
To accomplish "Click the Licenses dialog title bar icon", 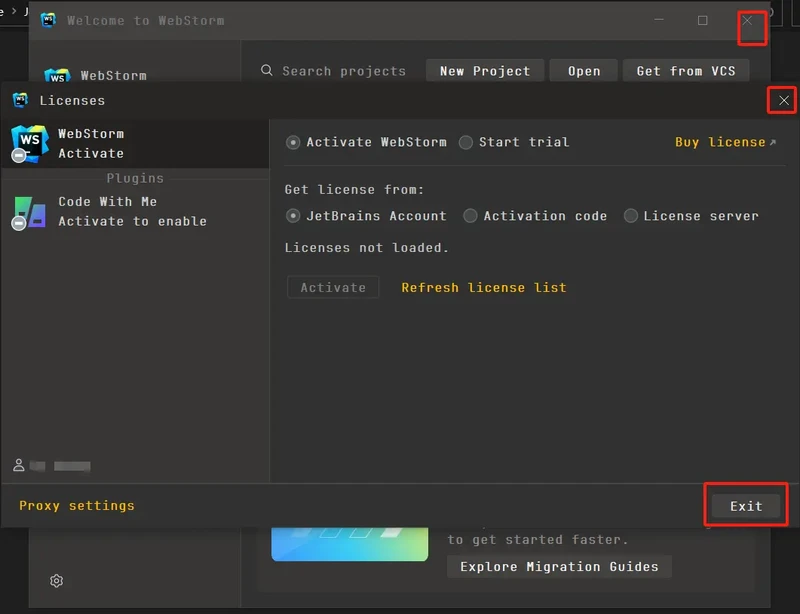I will tap(20, 100).
